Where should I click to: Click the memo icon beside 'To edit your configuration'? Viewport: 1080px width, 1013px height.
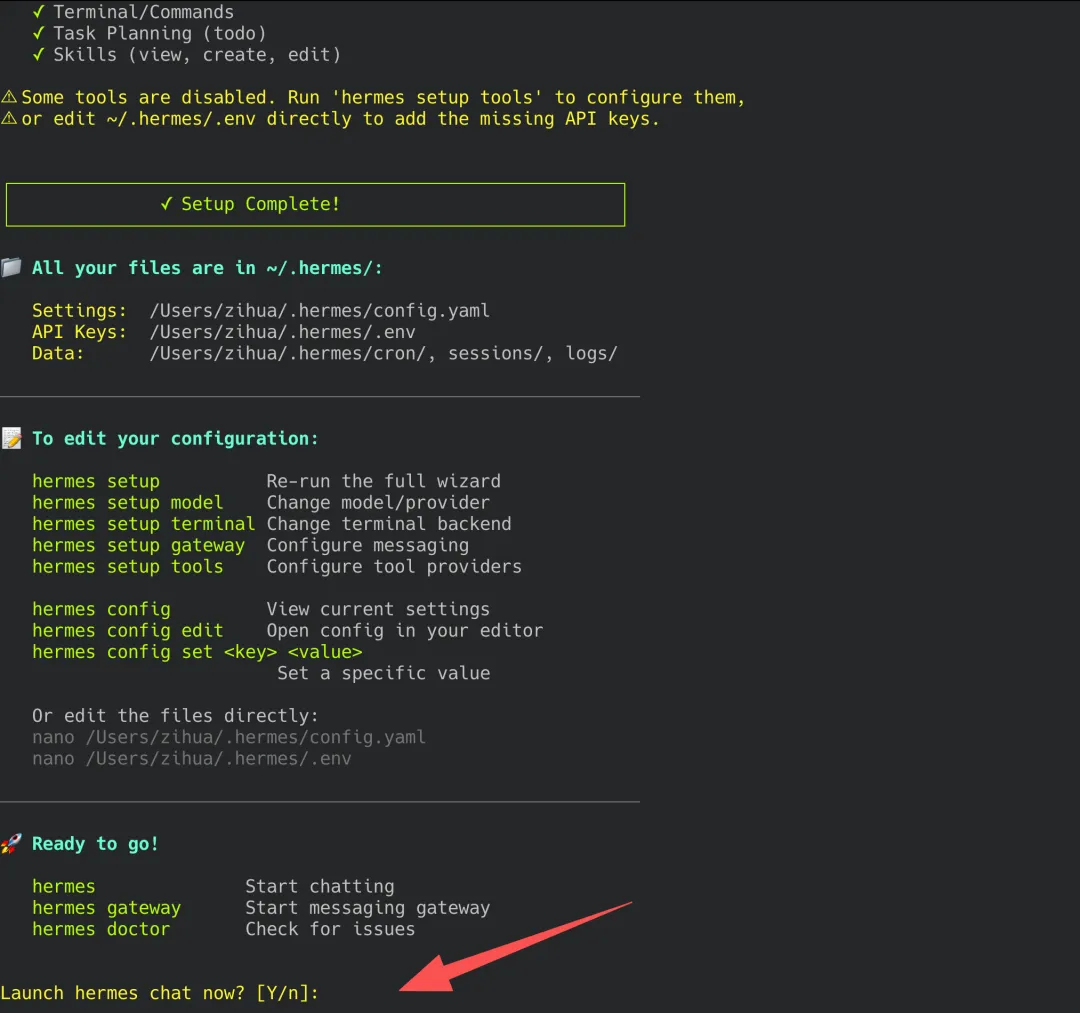(x=11, y=438)
